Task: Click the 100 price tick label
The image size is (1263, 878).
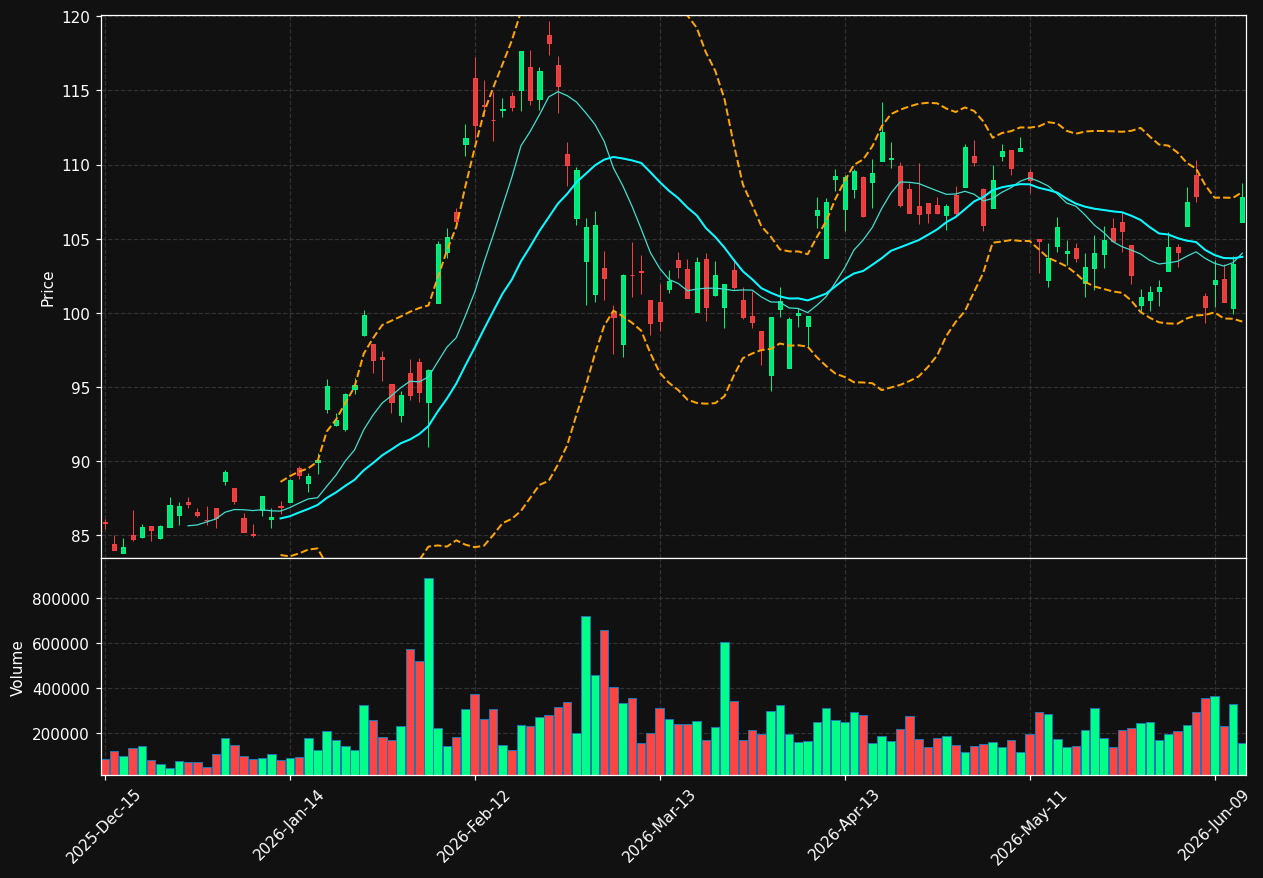Action: pyautogui.click(x=77, y=314)
